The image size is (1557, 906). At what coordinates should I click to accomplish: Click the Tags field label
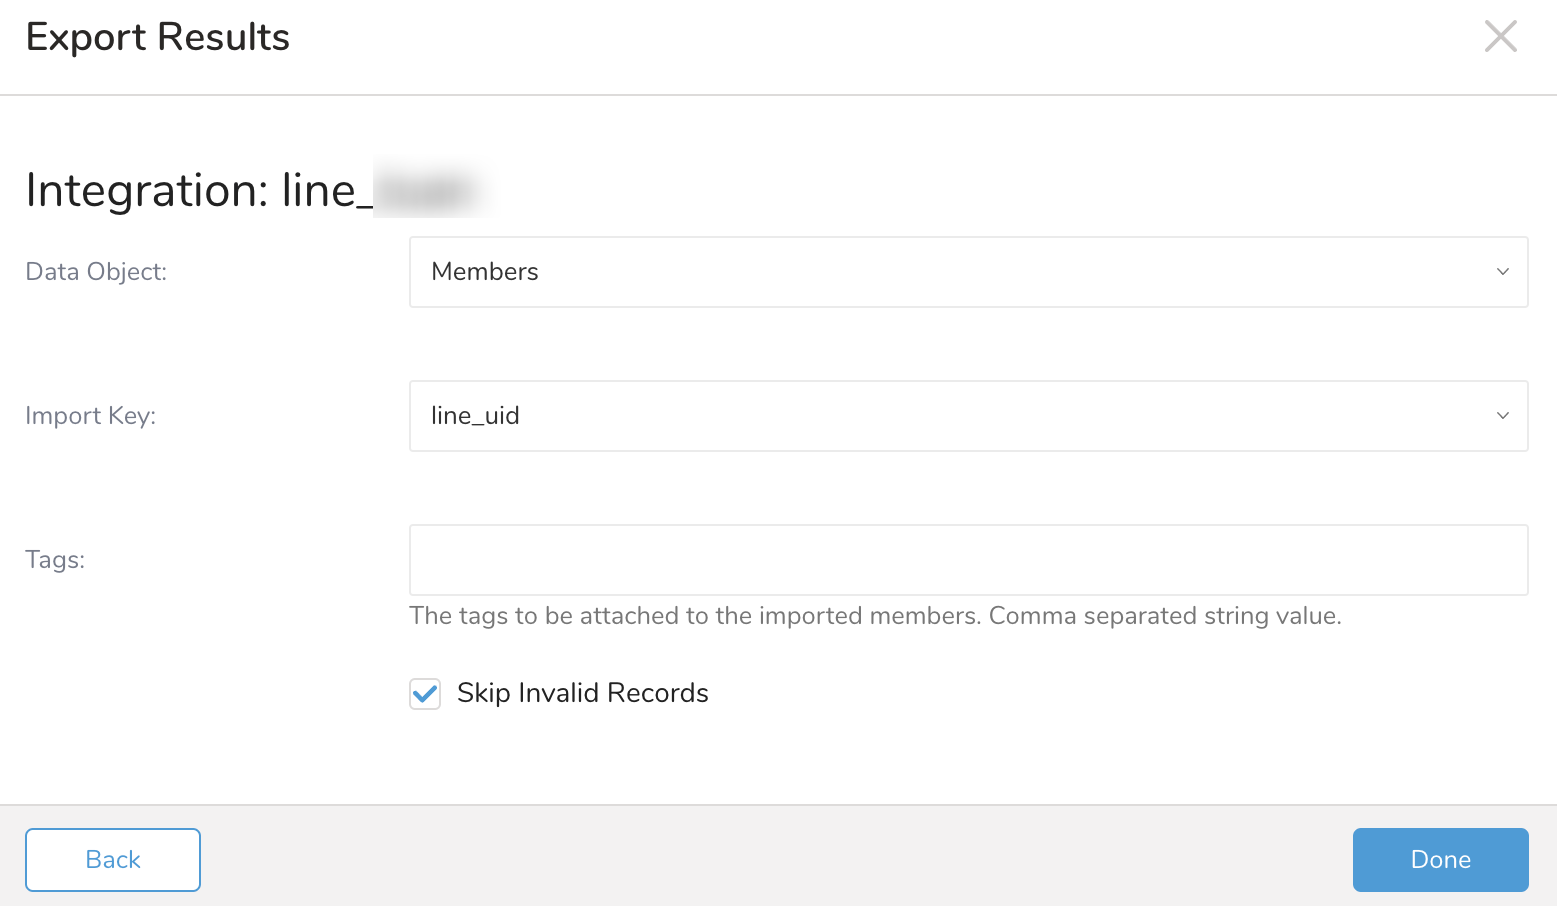click(x=55, y=560)
